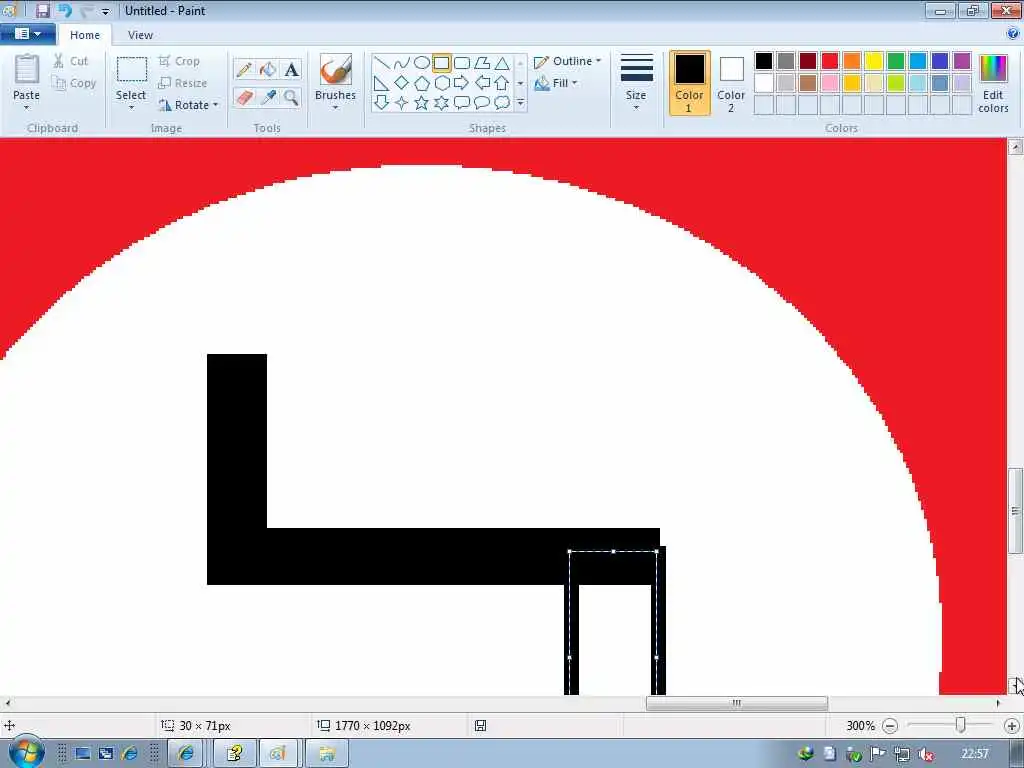
Task: Pick the red color swatch
Action: (830, 61)
